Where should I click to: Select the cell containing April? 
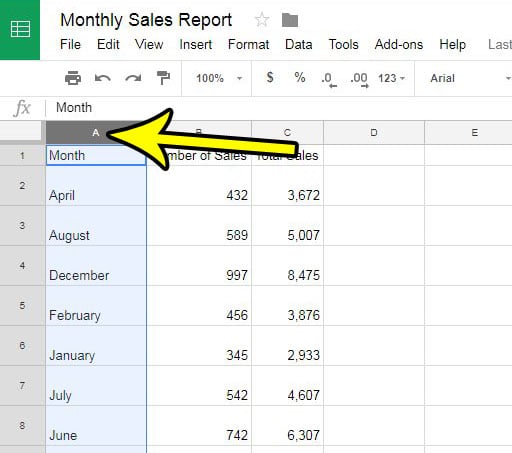pos(96,186)
